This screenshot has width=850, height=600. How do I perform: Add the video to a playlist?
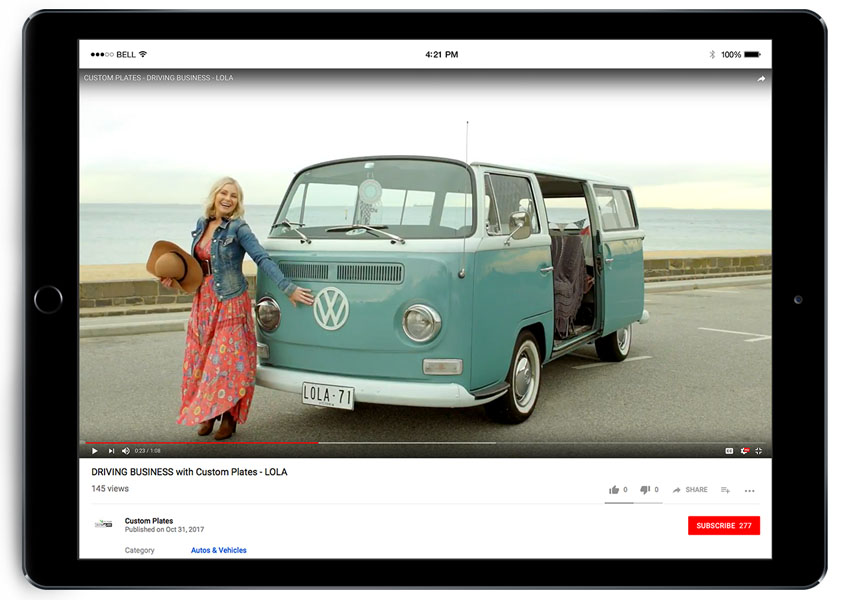click(725, 490)
